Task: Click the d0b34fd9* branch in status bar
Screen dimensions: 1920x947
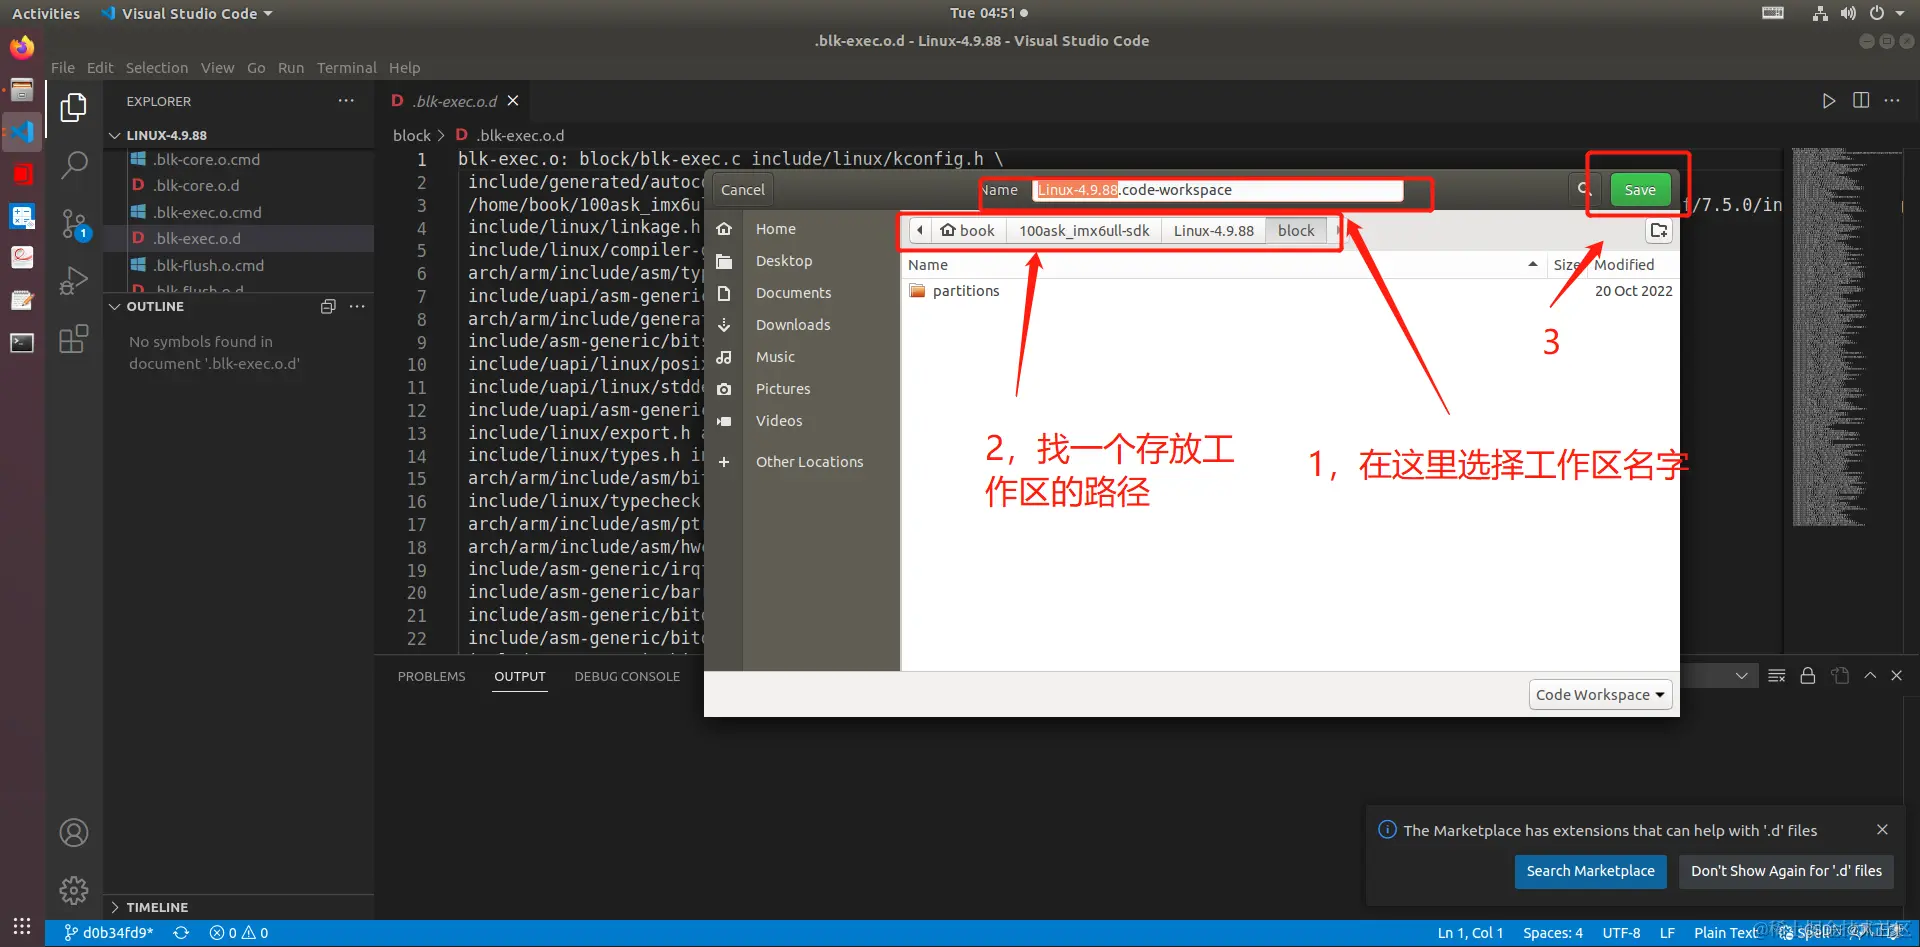Action: pos(109,933)
